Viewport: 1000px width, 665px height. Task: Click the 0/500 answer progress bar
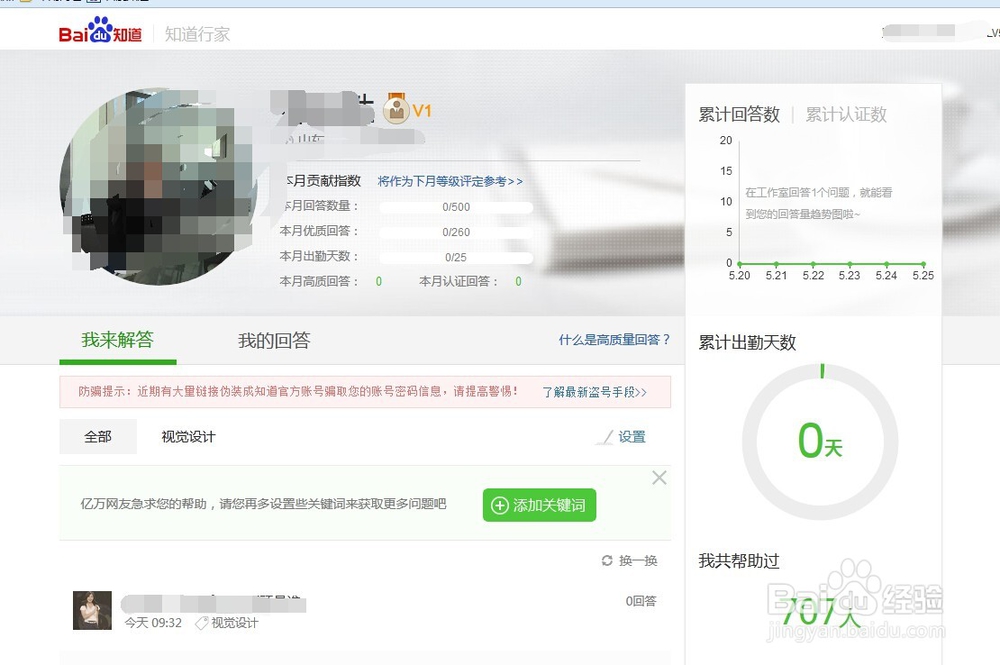[455, 207]
